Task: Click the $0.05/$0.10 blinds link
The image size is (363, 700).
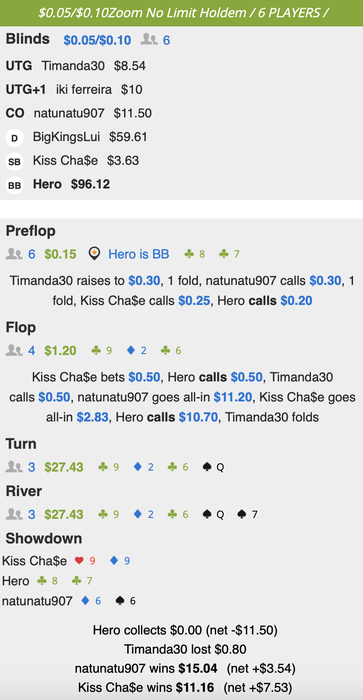Action: 97,41
